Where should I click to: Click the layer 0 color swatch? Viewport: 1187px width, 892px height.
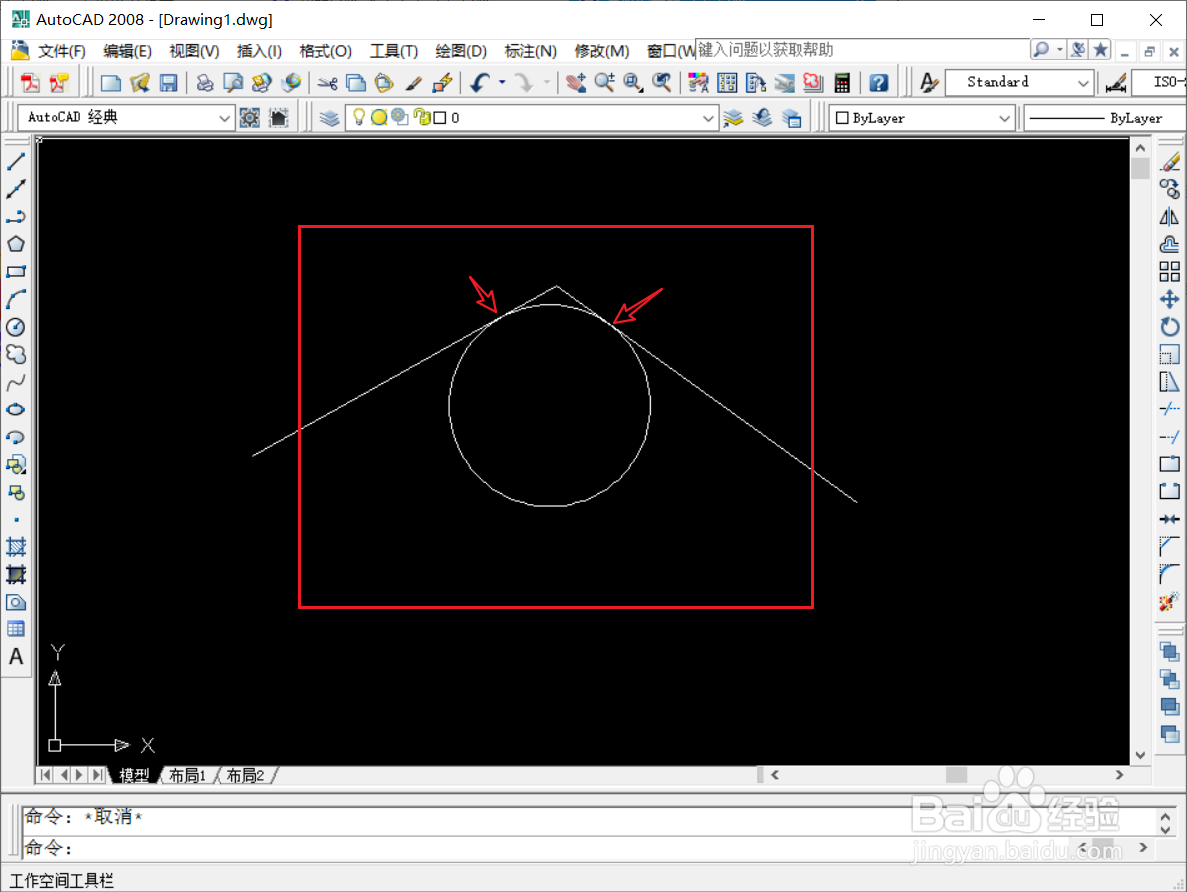pos(440,117)
